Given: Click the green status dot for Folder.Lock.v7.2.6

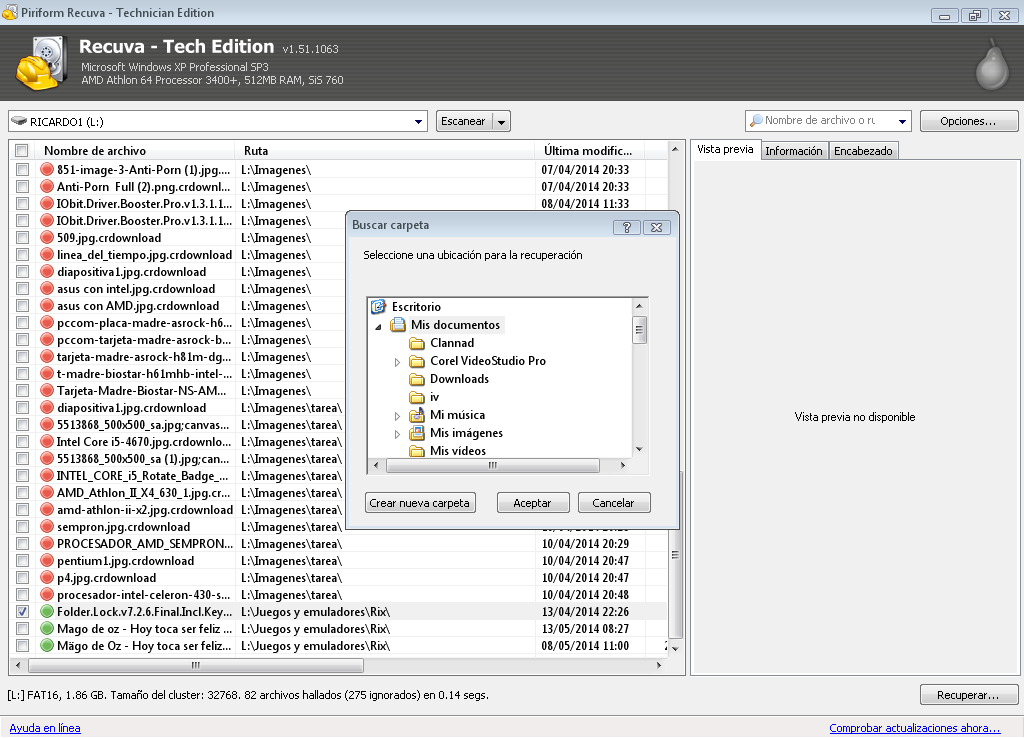Looking at the screenshot, I should 46,611.
